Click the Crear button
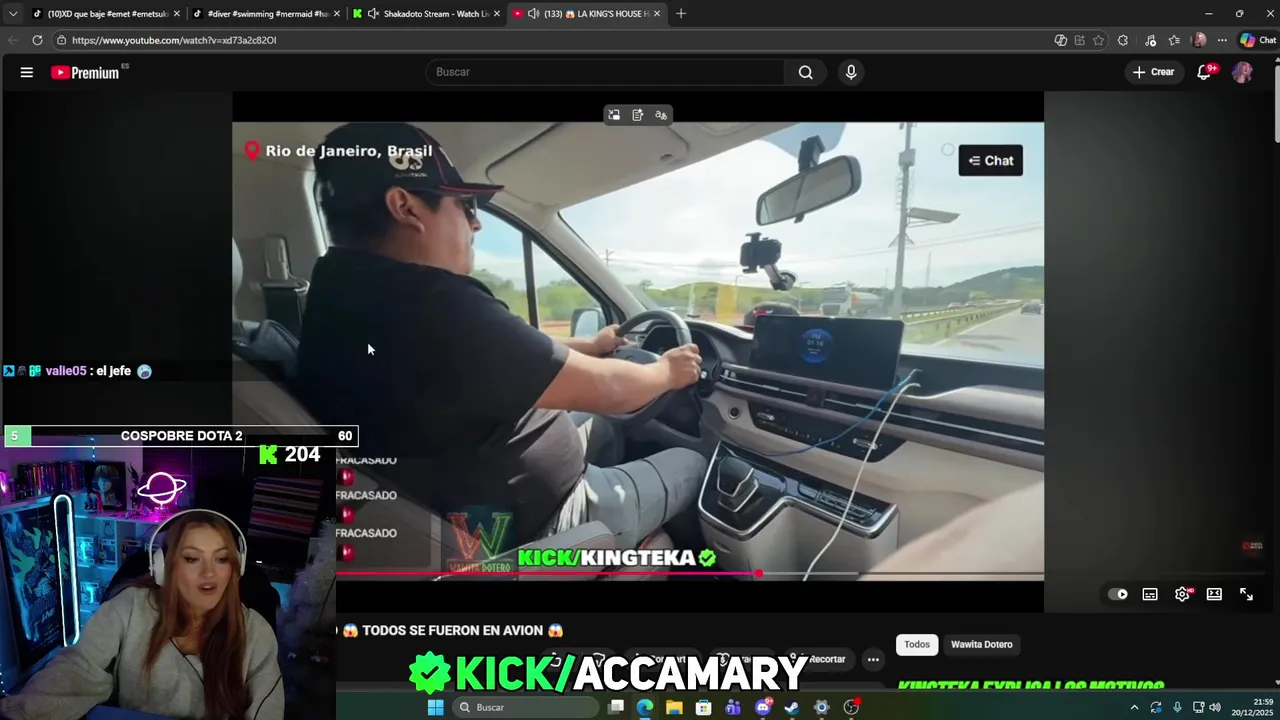This screenshot has width=1280, height=720. pyautogui.click(x=1153, y=72)
